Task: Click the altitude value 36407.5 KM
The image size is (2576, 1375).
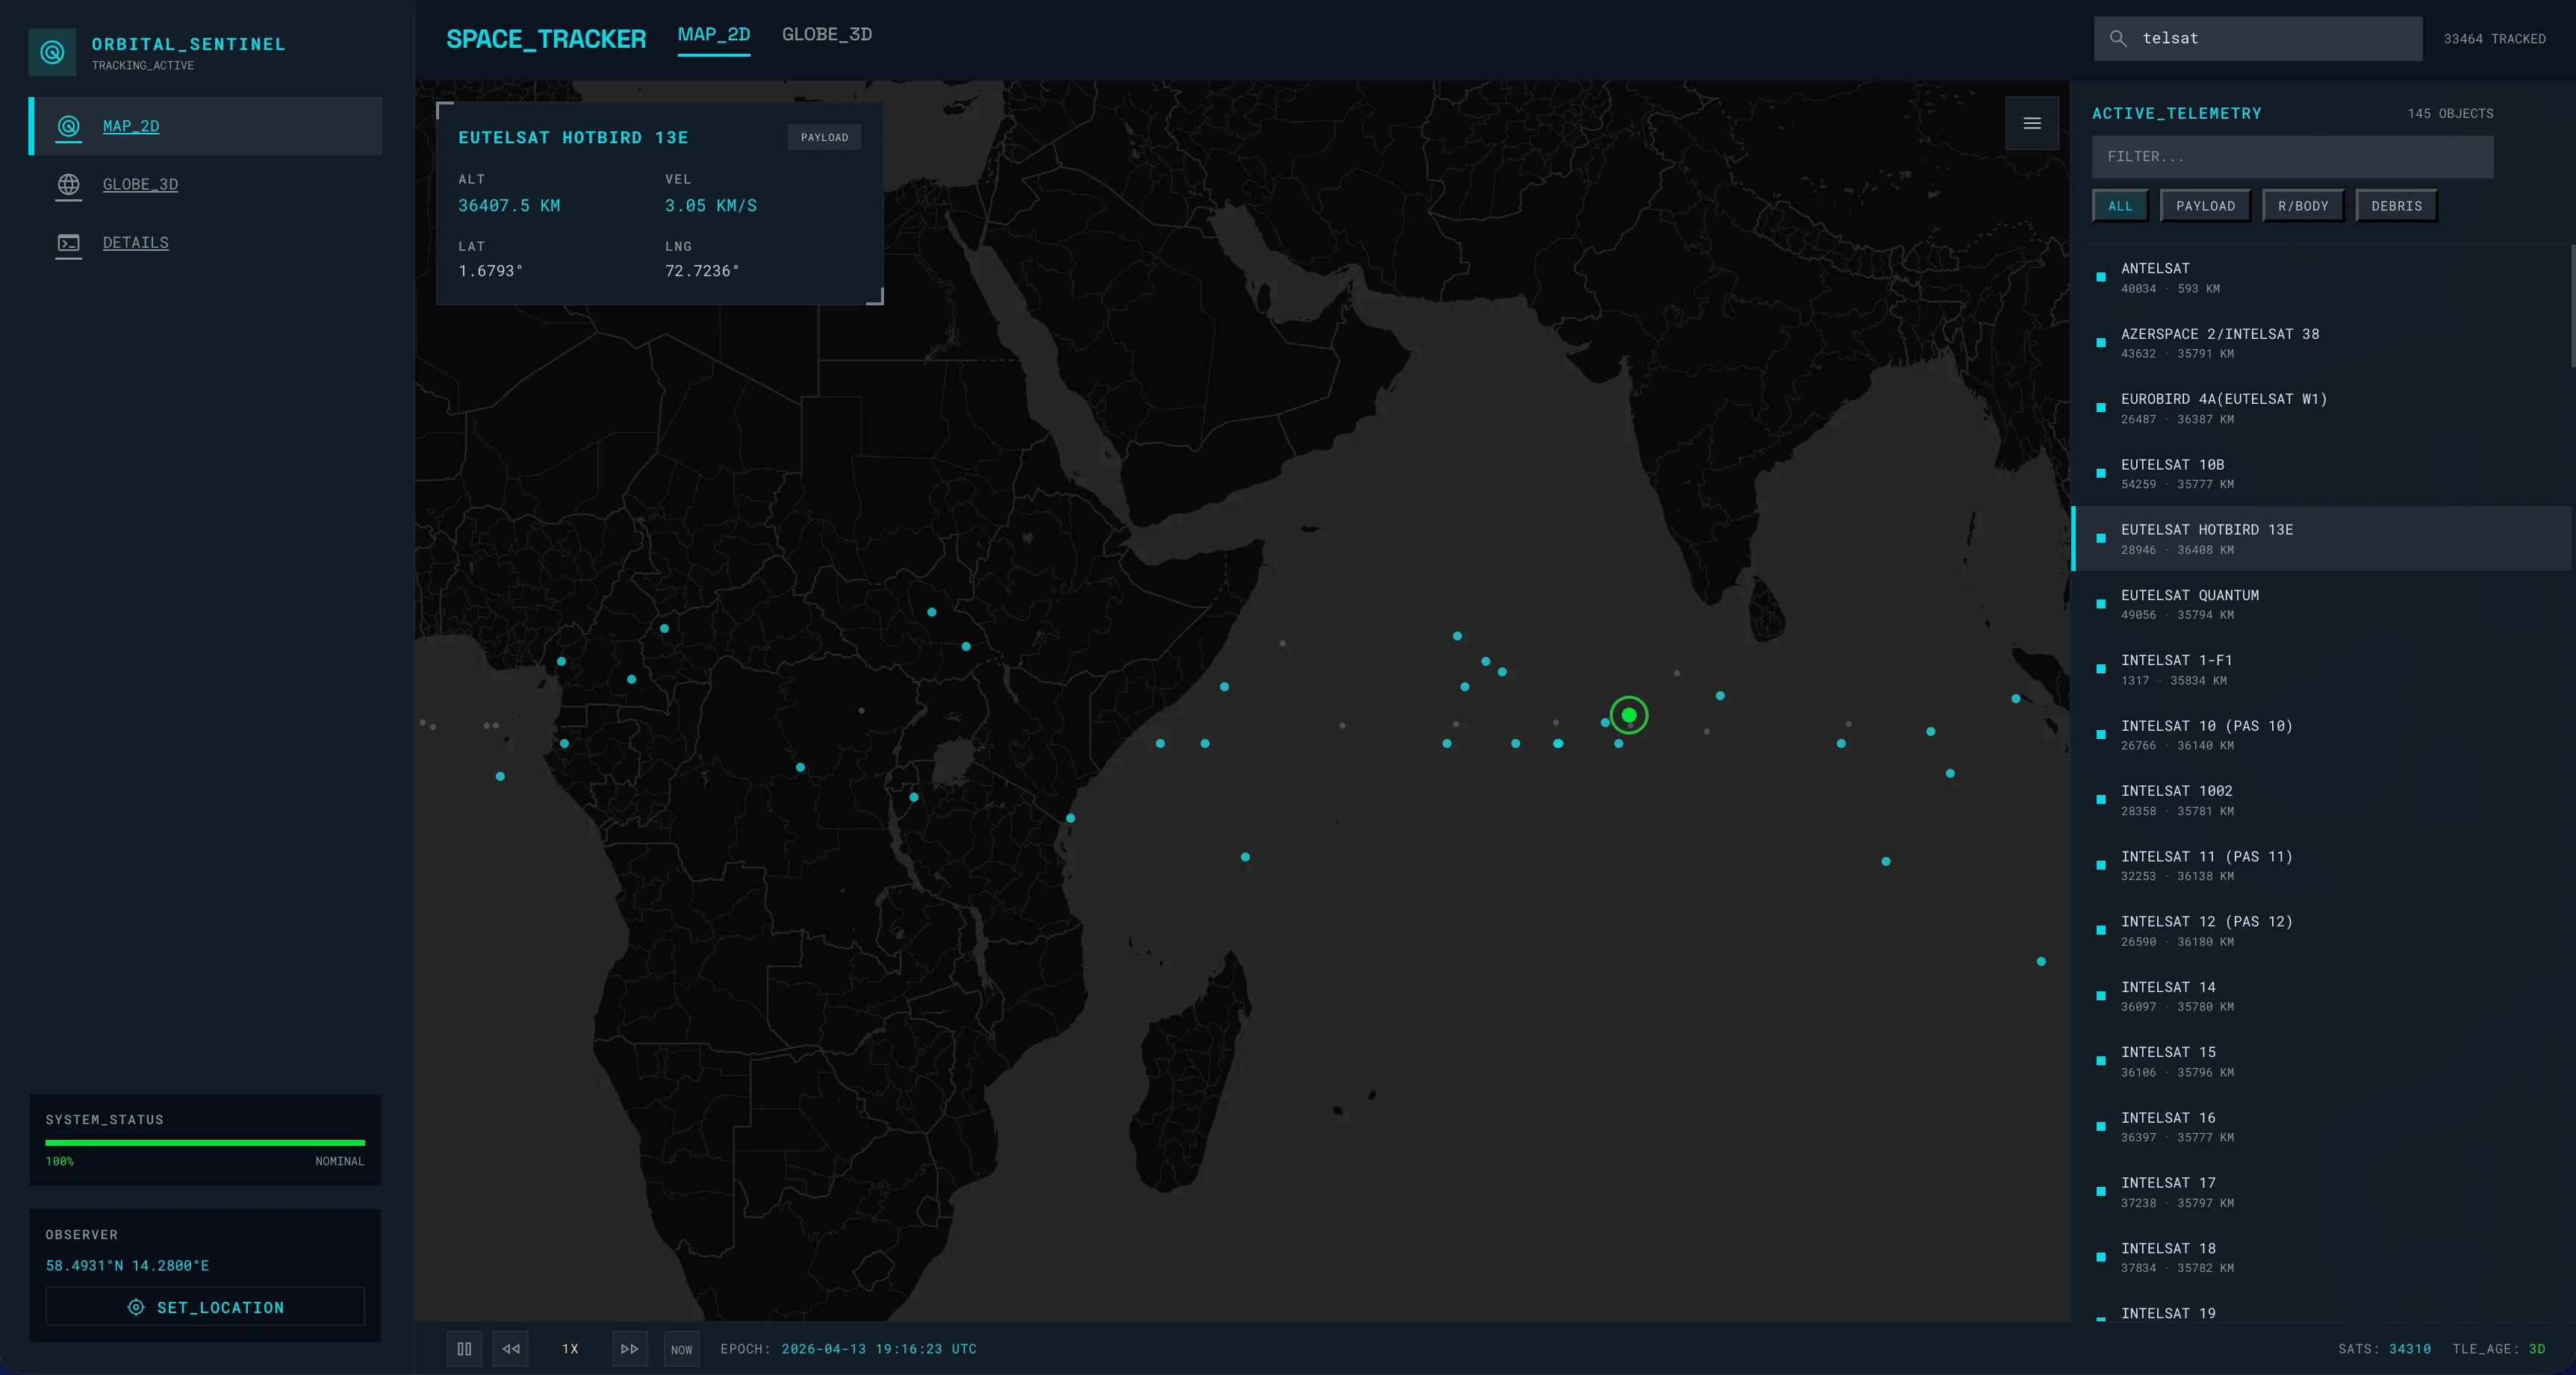Action: point(509,205)
